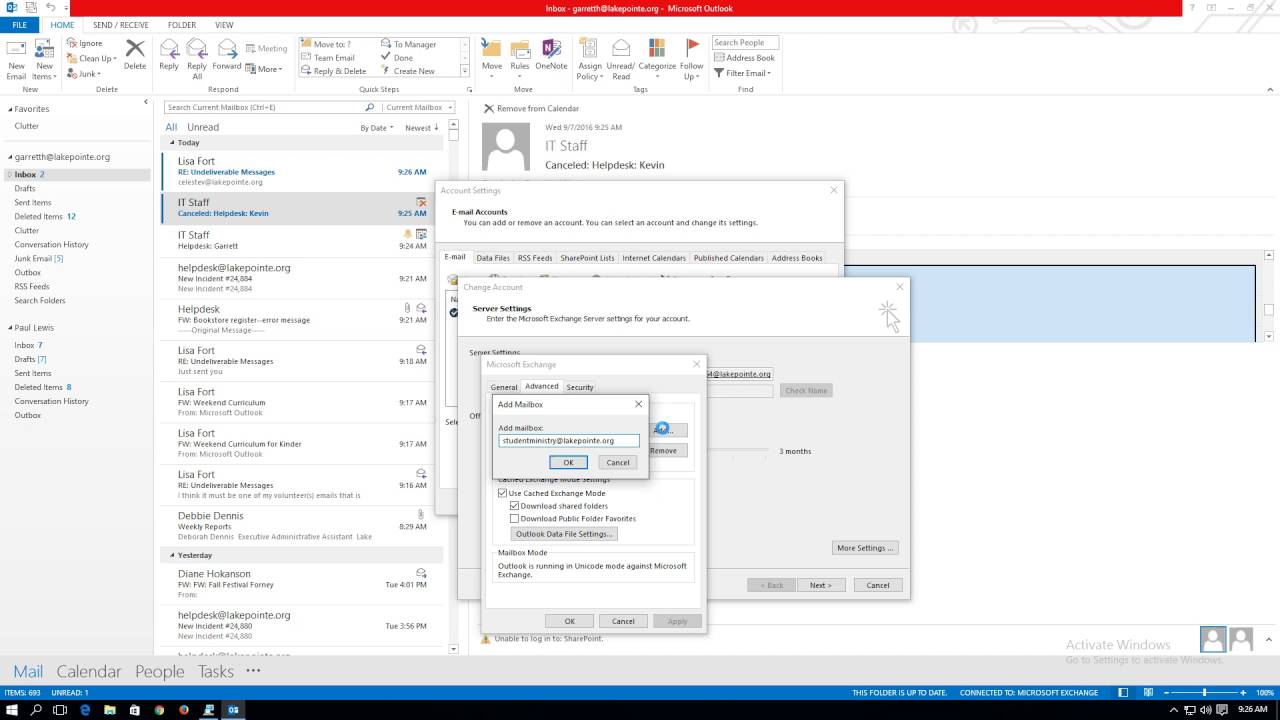Click the Move folder icon

pos(492,49)
